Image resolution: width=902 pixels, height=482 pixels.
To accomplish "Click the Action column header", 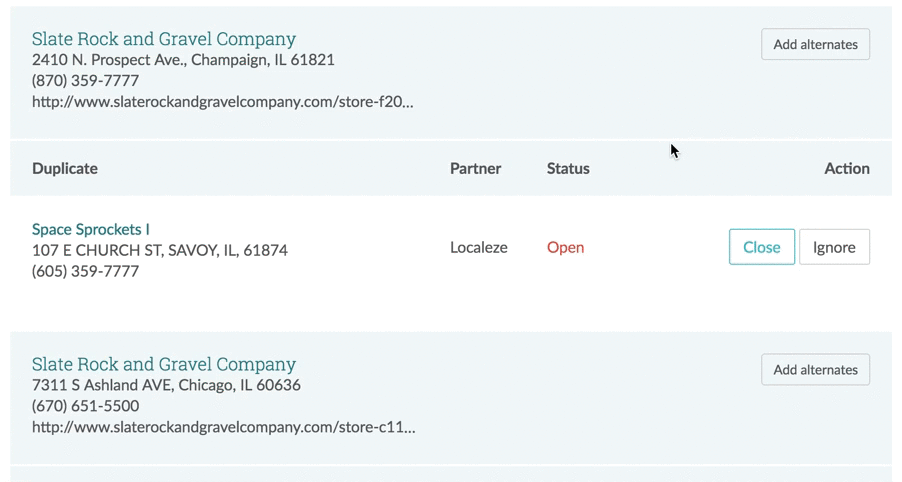I will point(846,169).
